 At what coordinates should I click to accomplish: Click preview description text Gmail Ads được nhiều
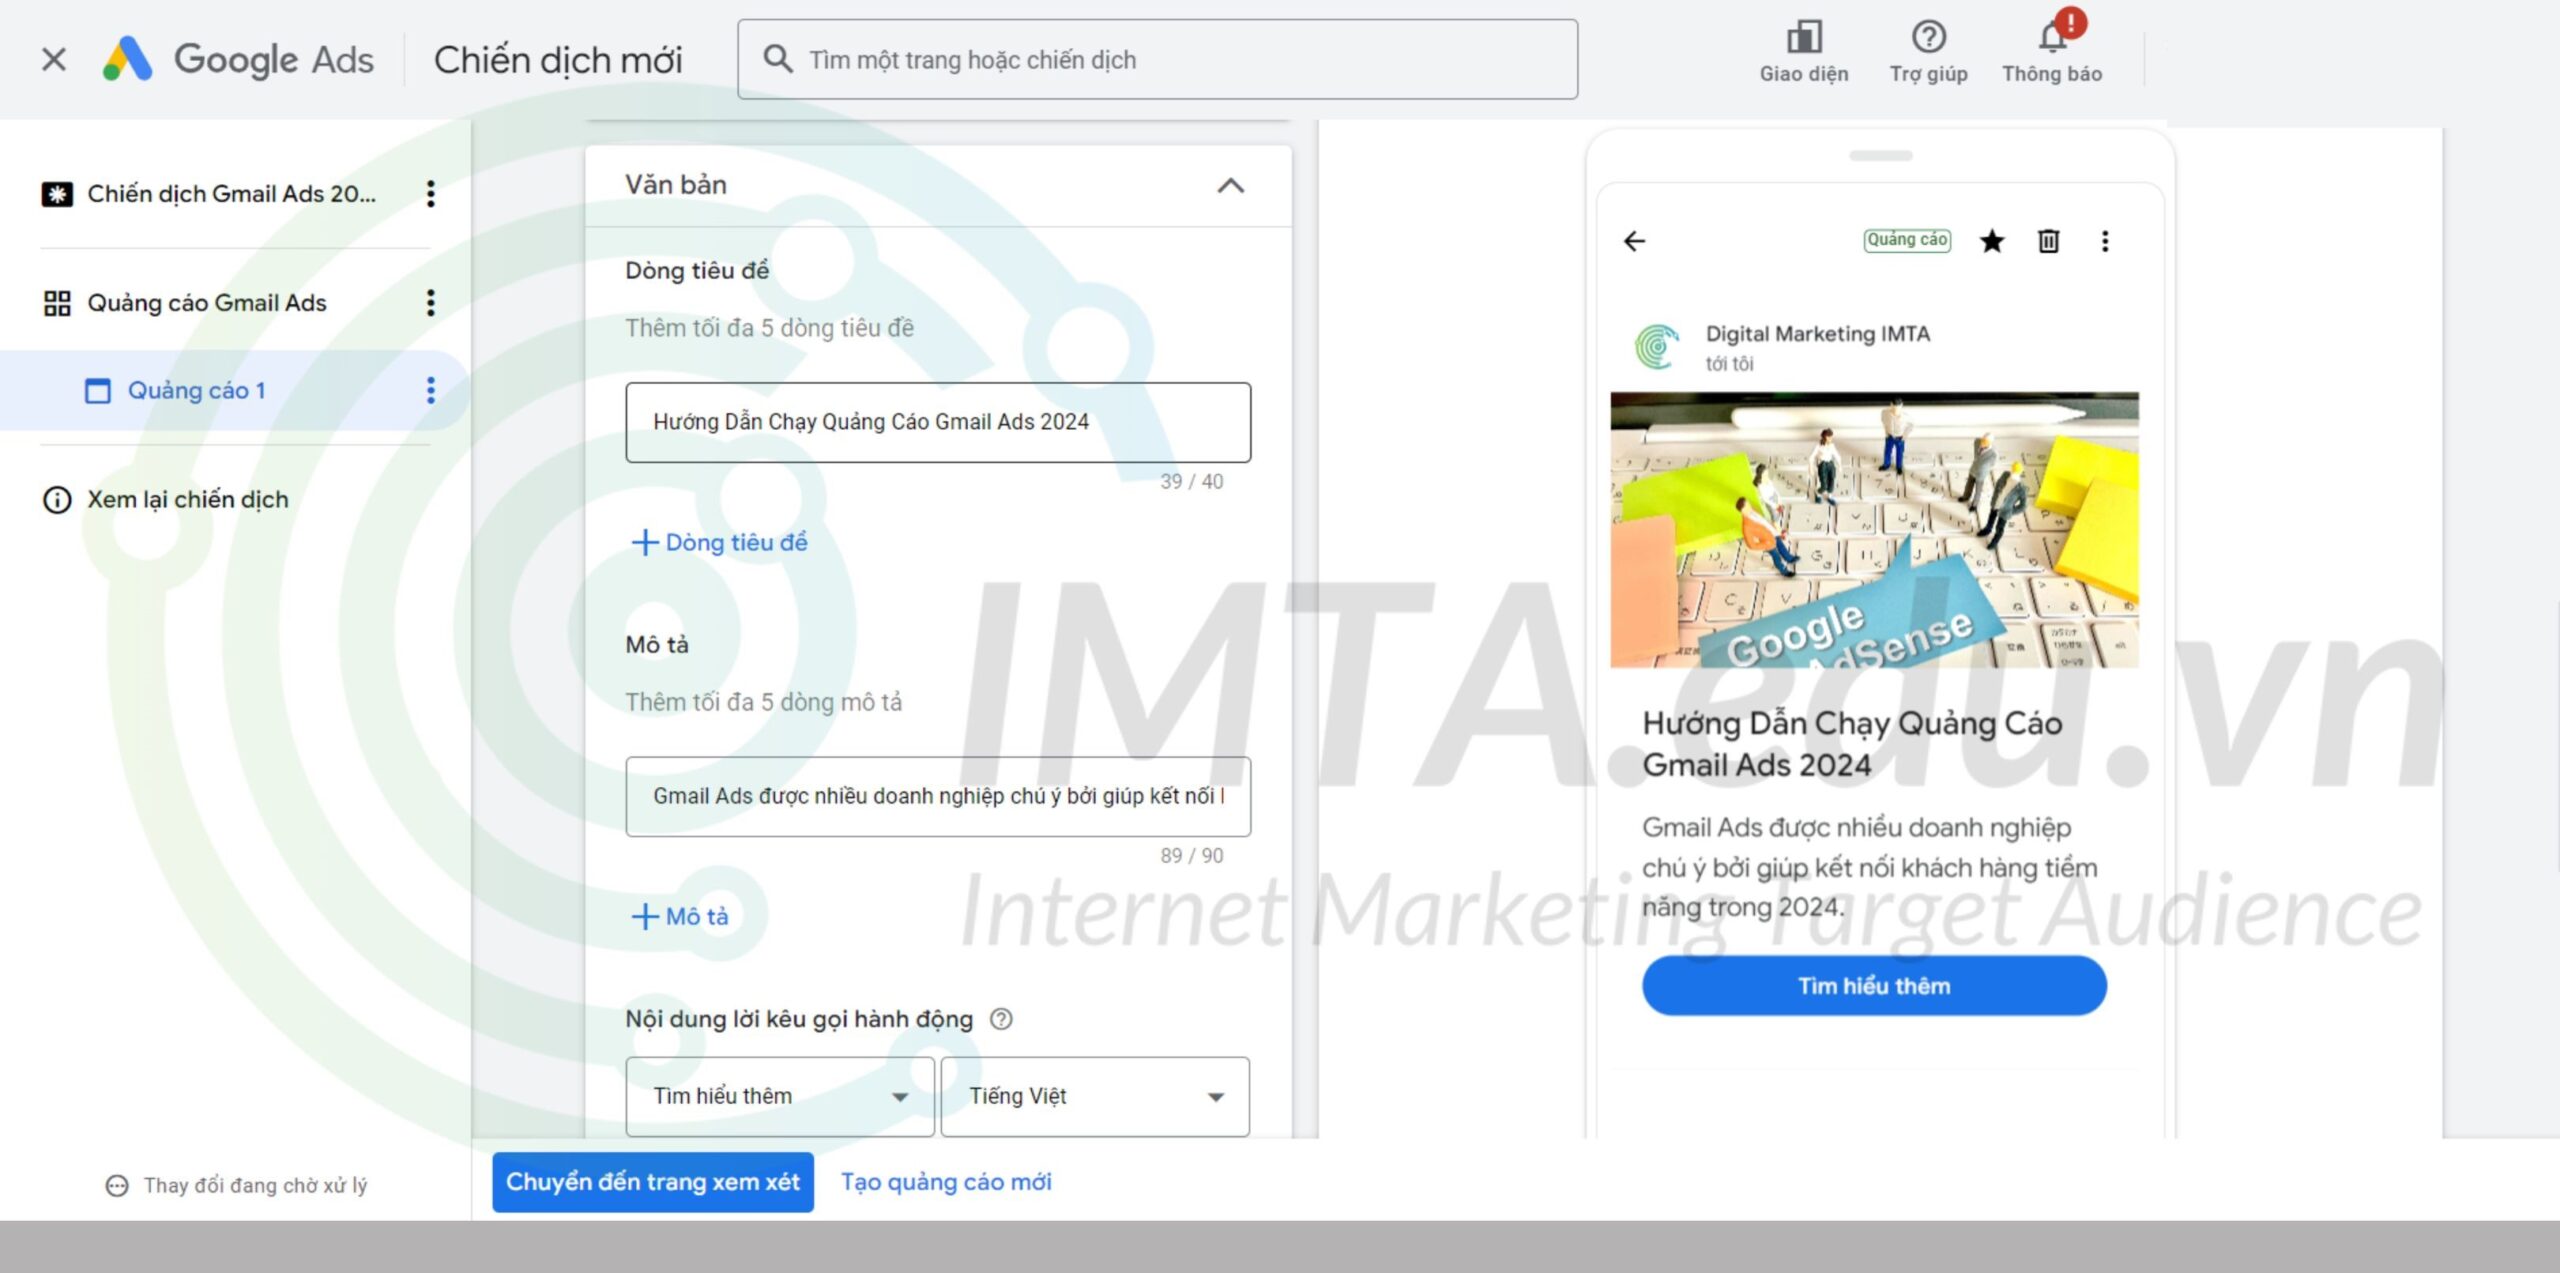tap(1869, 868)
